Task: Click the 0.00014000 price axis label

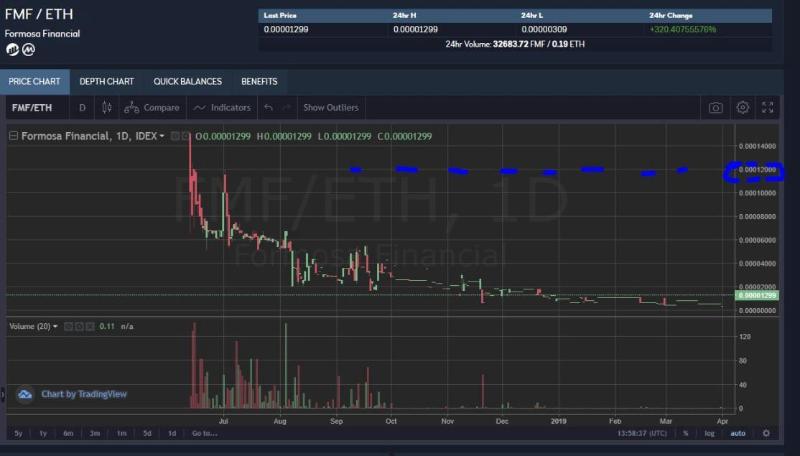Action: [x=757, y=146]
